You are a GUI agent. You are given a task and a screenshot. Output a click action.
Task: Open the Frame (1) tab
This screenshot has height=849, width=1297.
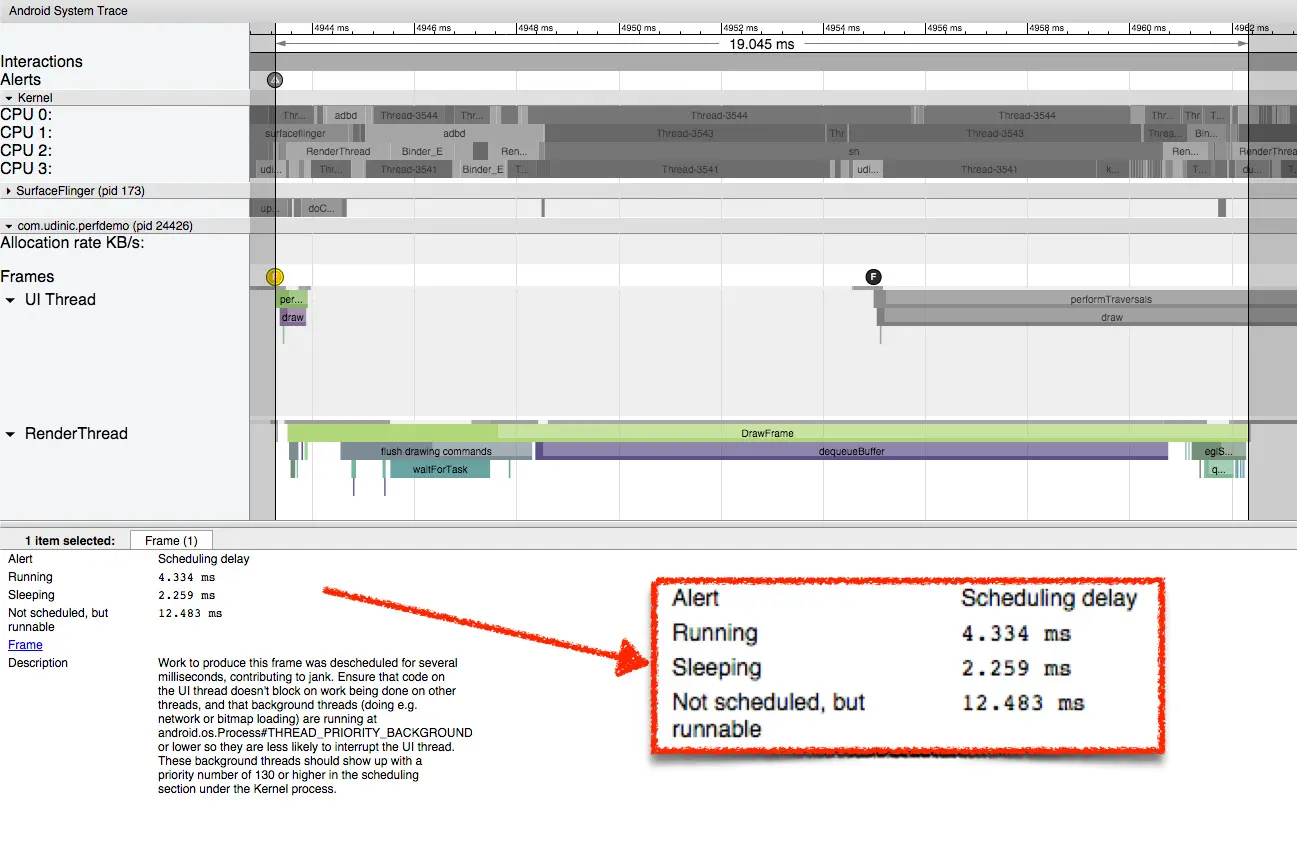point(171,540)
